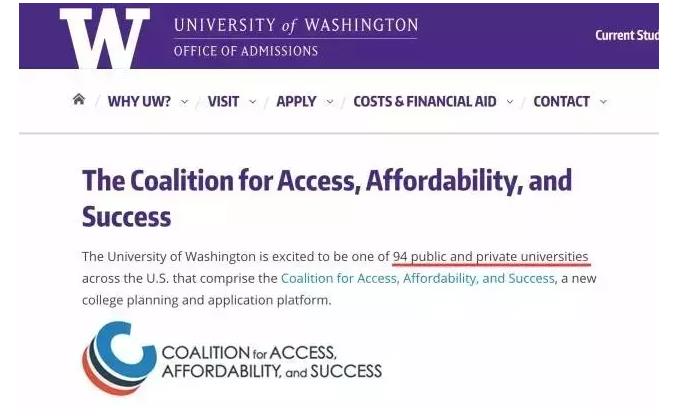This screenshot has height=416, width=678.
Task: Click the large W logo
Action: click(105, 38)
